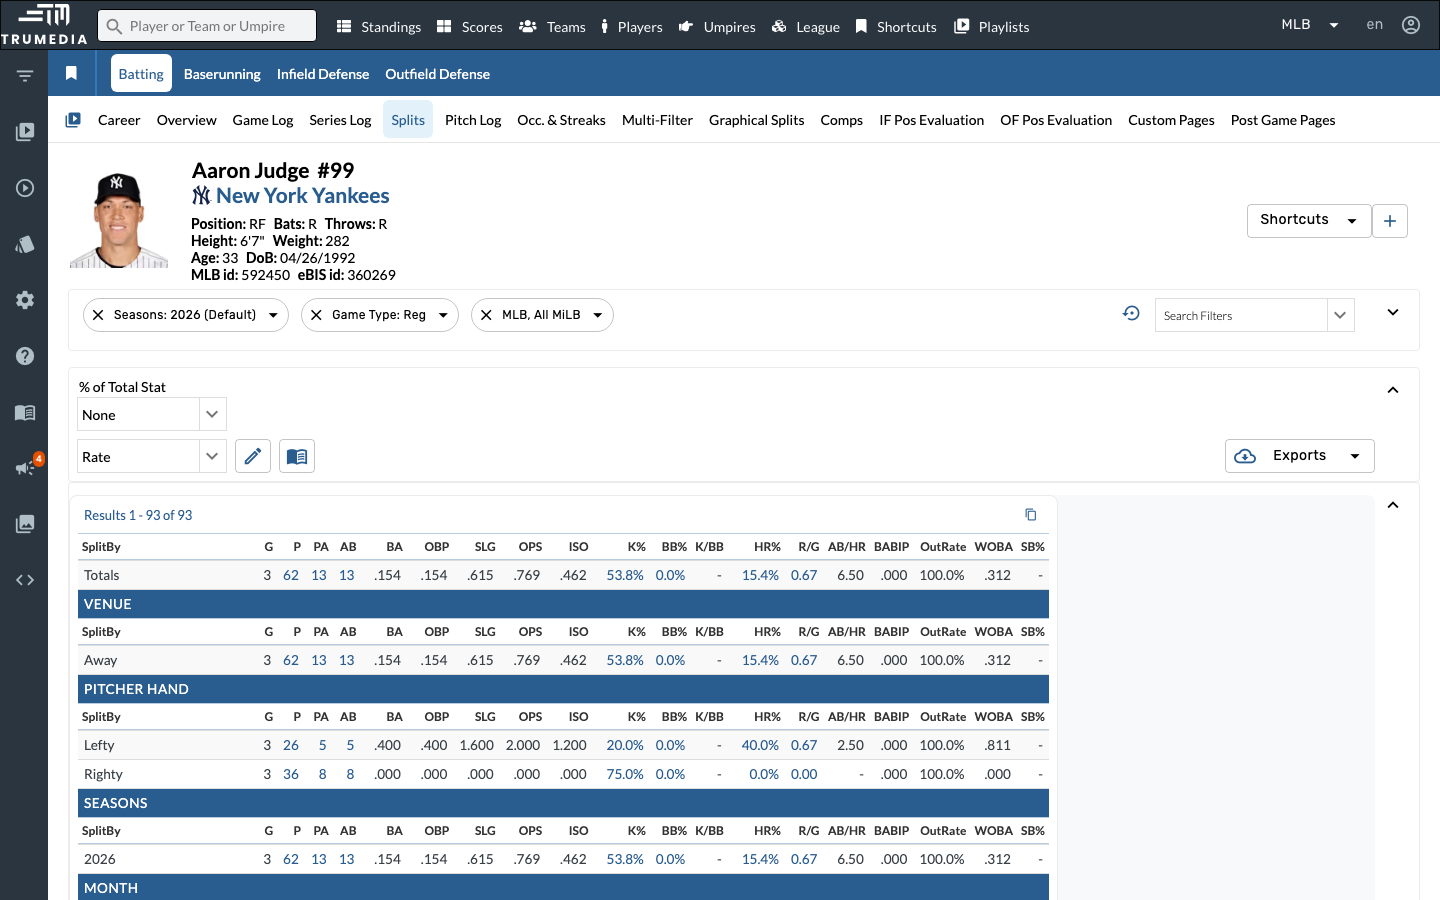The height and width of the screenshot is (900, 1440).
Task: Open the Umpires menu
Action: [x=717, y=27]
